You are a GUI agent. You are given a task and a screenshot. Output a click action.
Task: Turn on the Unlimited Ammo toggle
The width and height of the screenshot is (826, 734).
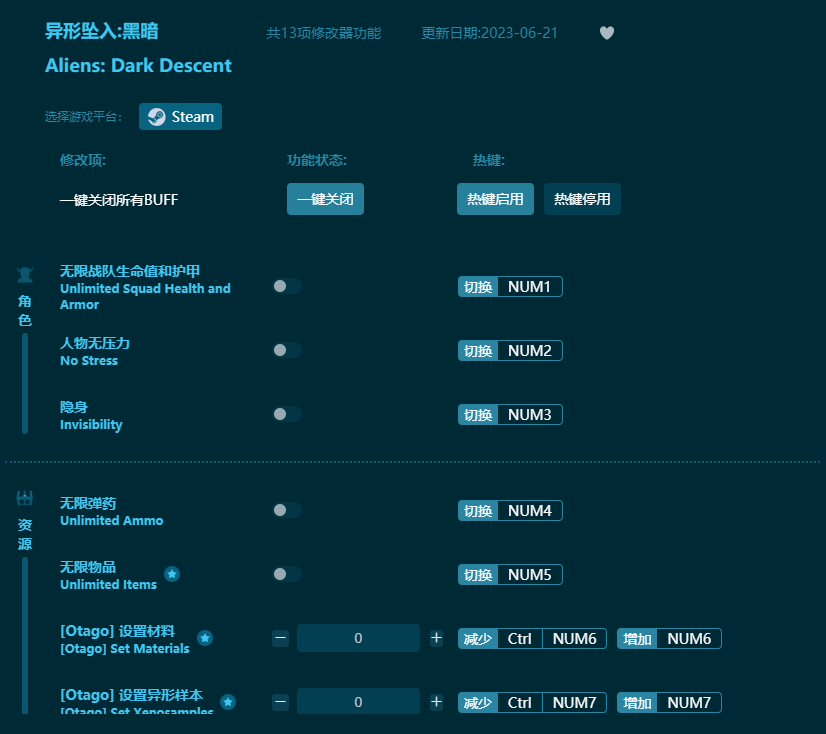287,510
